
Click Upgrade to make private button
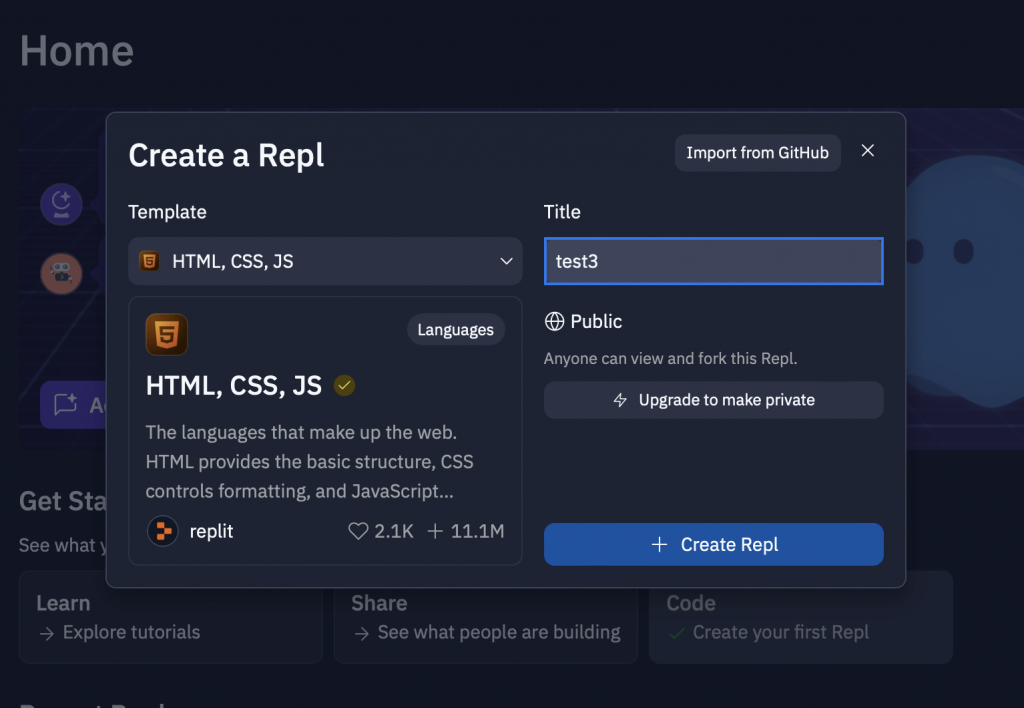click(x=714, y=400)
